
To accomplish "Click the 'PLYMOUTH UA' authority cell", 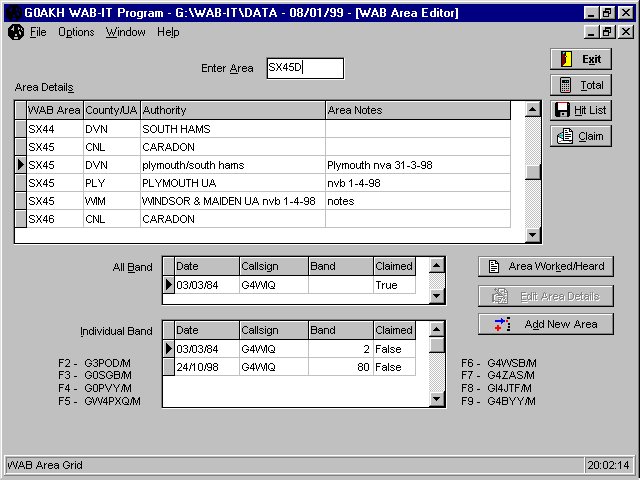I will 233,183.
